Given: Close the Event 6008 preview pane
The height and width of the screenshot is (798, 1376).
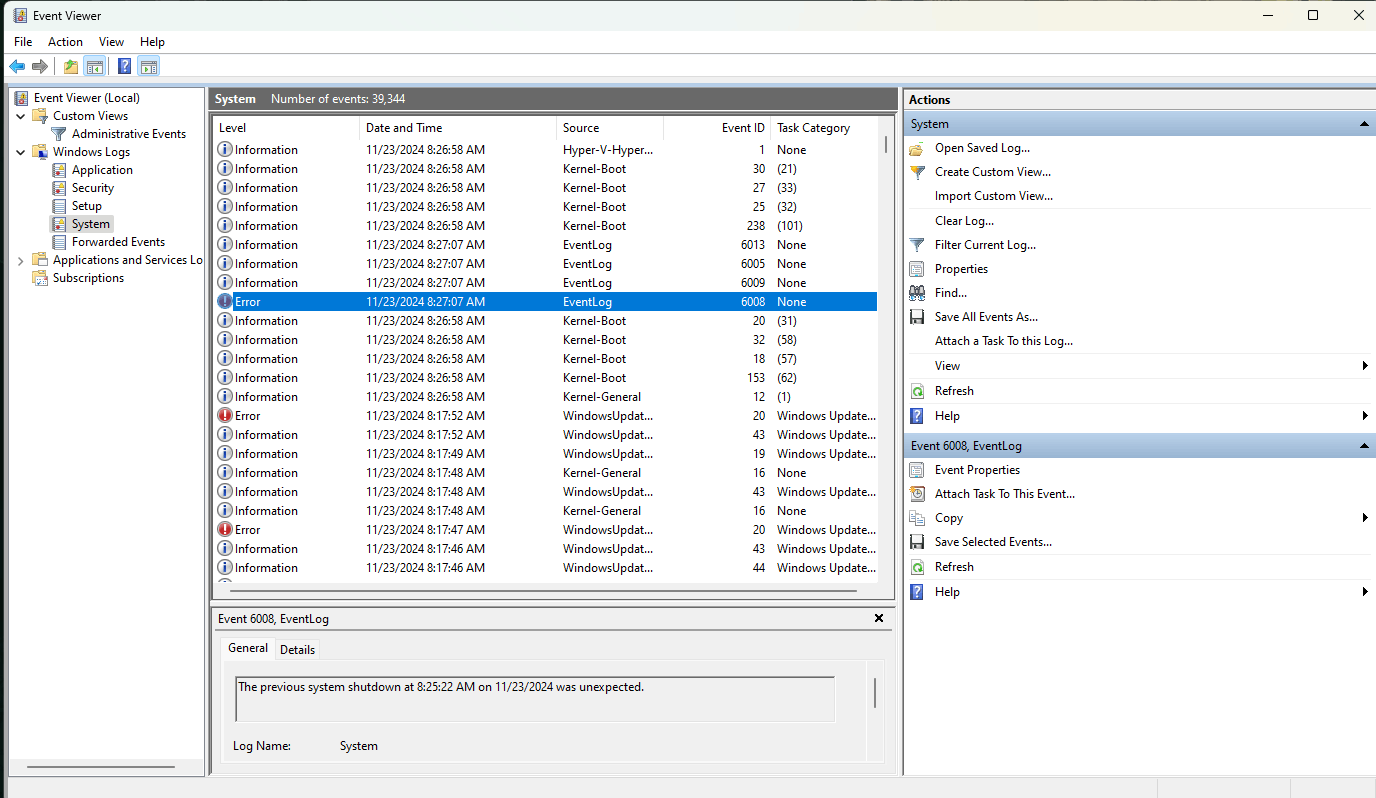Looking at the screenshot, I should tap(879, 618).
